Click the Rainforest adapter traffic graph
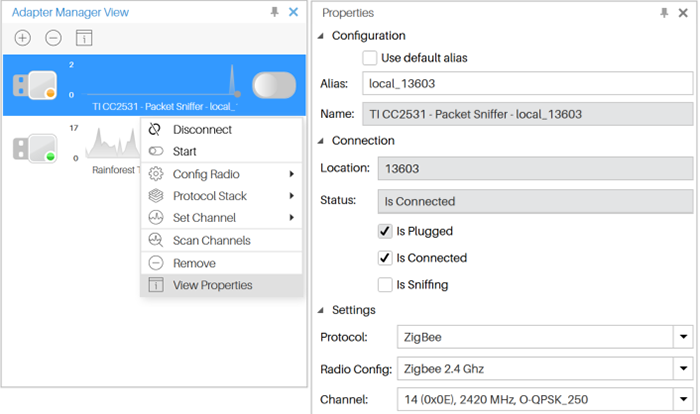The height and width of the screenshot is (414, 700). pyautogui.click(x=113, y=143)
